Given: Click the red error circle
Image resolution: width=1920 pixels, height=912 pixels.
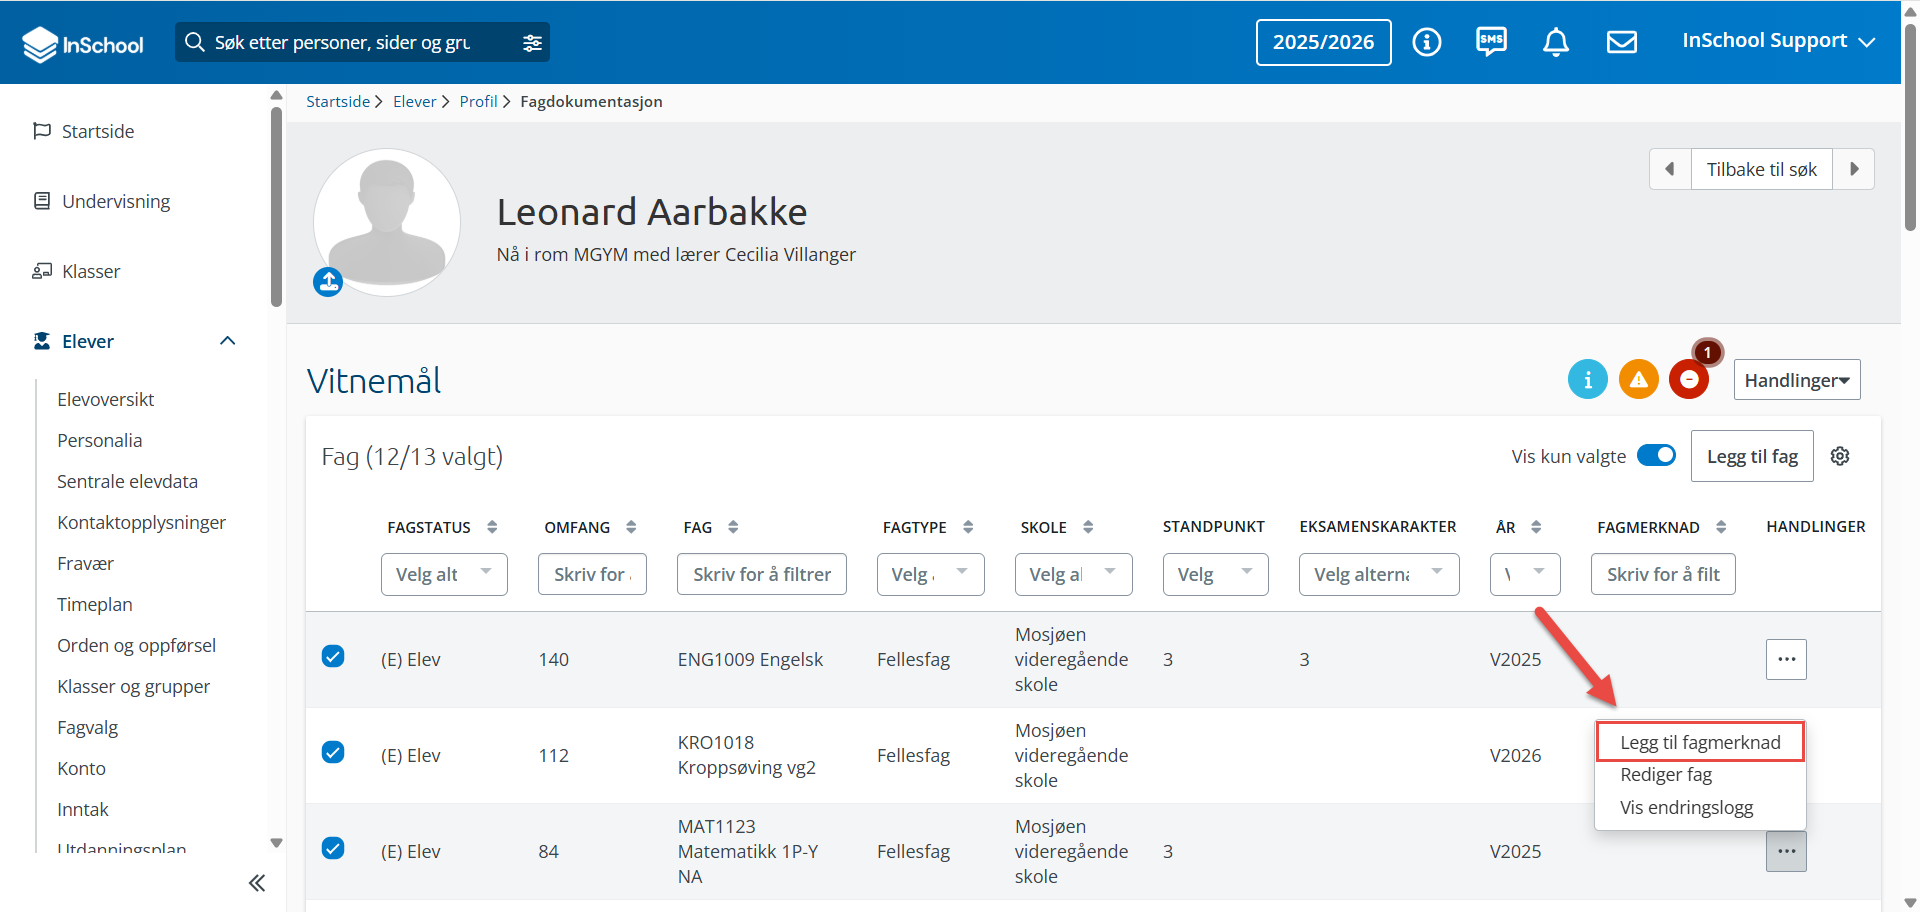Looking at the screenshot, I should point(1689,380).
